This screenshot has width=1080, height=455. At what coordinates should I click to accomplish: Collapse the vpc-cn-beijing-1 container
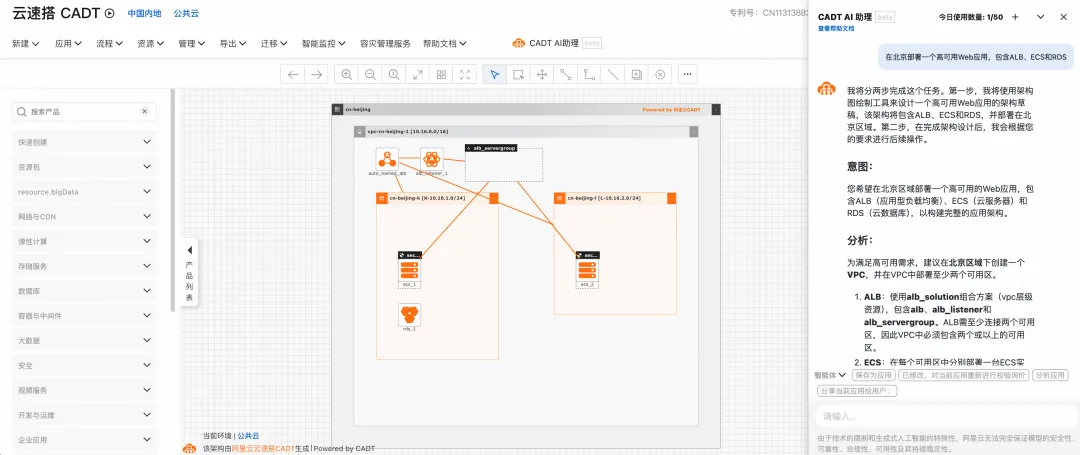point(694,131)
